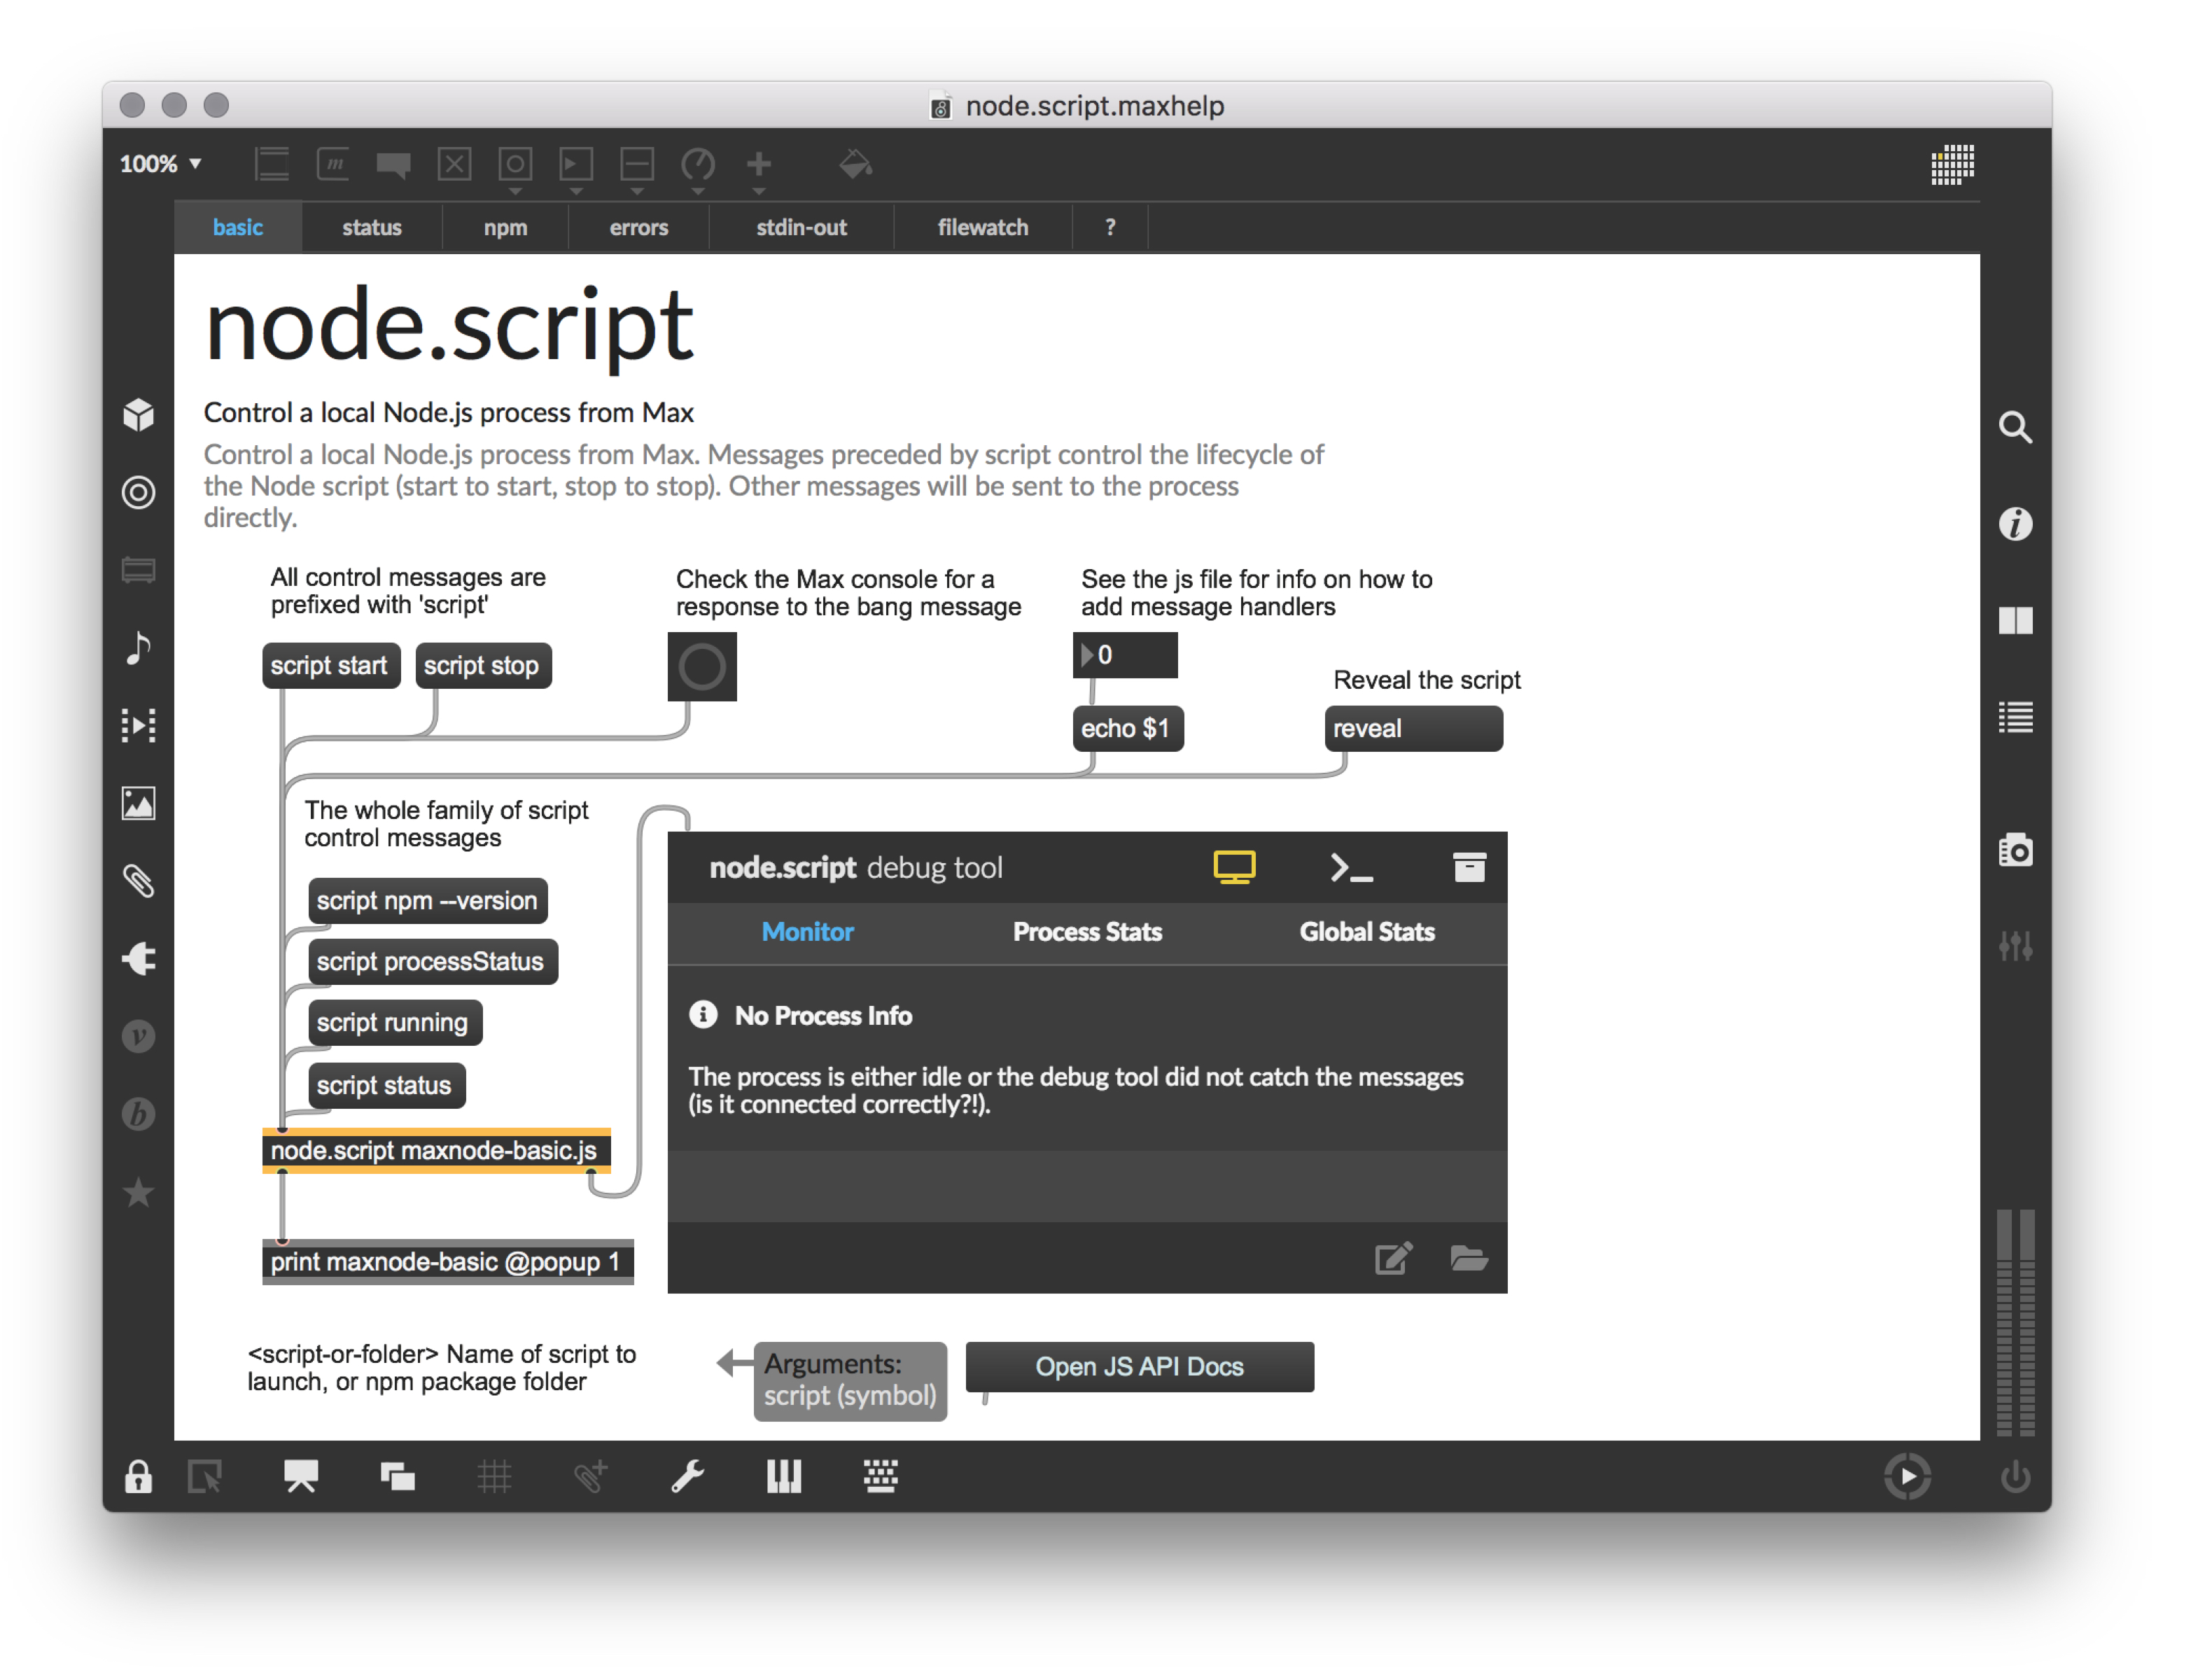Open the favorites star icon in sidebar
Viewport: 2205px width, 1680px height.
139,1192
